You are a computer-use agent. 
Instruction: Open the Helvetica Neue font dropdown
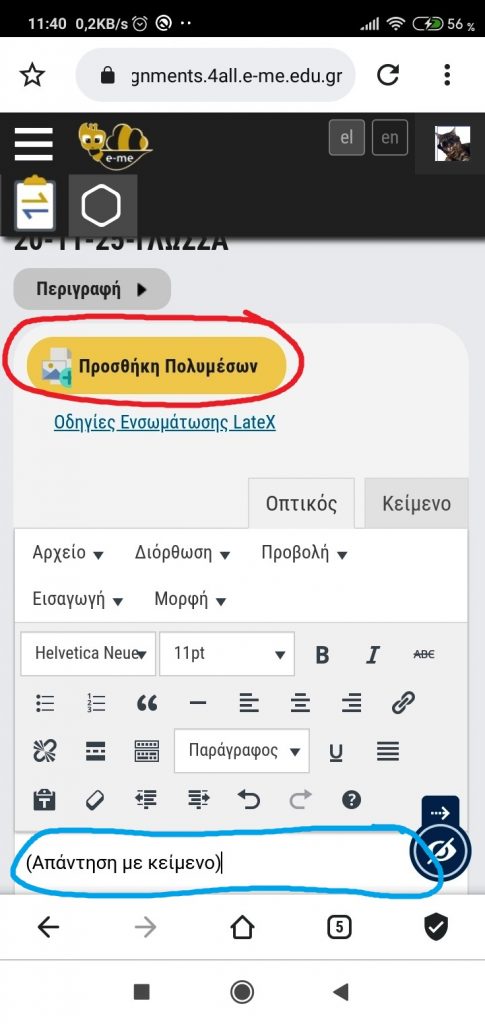pyautogui.click(x=88, y=654)
